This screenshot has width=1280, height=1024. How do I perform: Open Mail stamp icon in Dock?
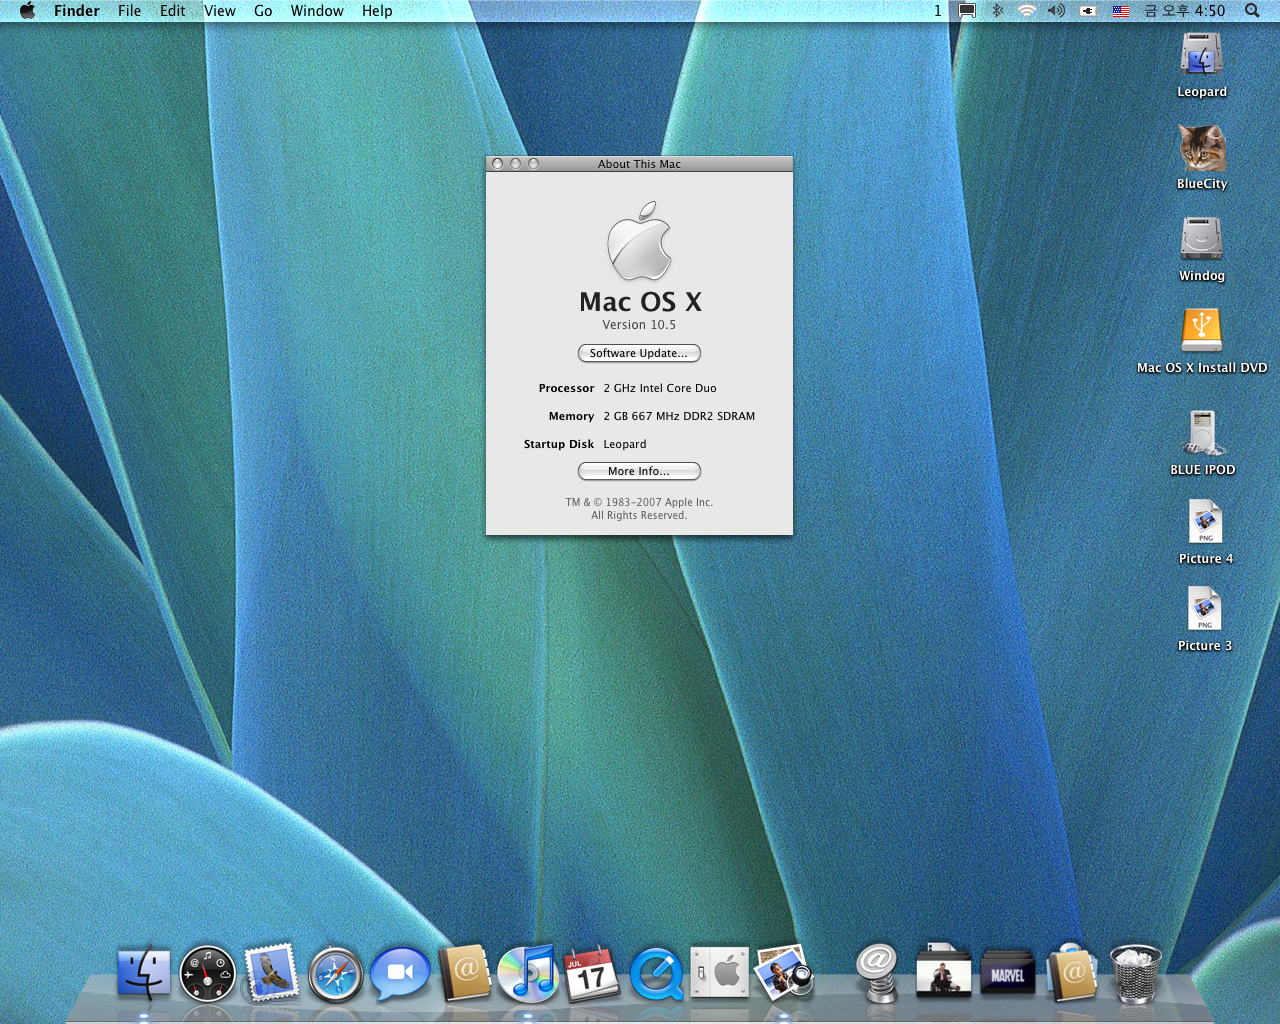click(272, 973)
